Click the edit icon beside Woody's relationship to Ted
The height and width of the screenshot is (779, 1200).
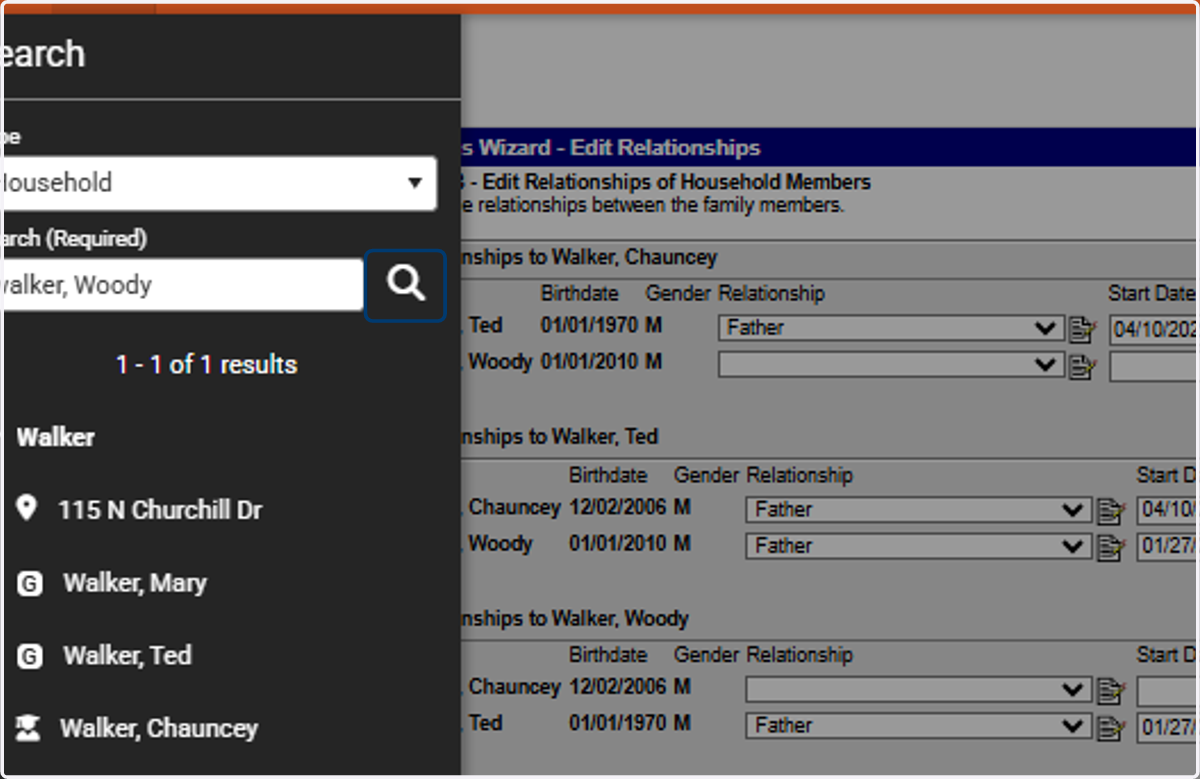pyautogui.click(x=1109, y=549)
